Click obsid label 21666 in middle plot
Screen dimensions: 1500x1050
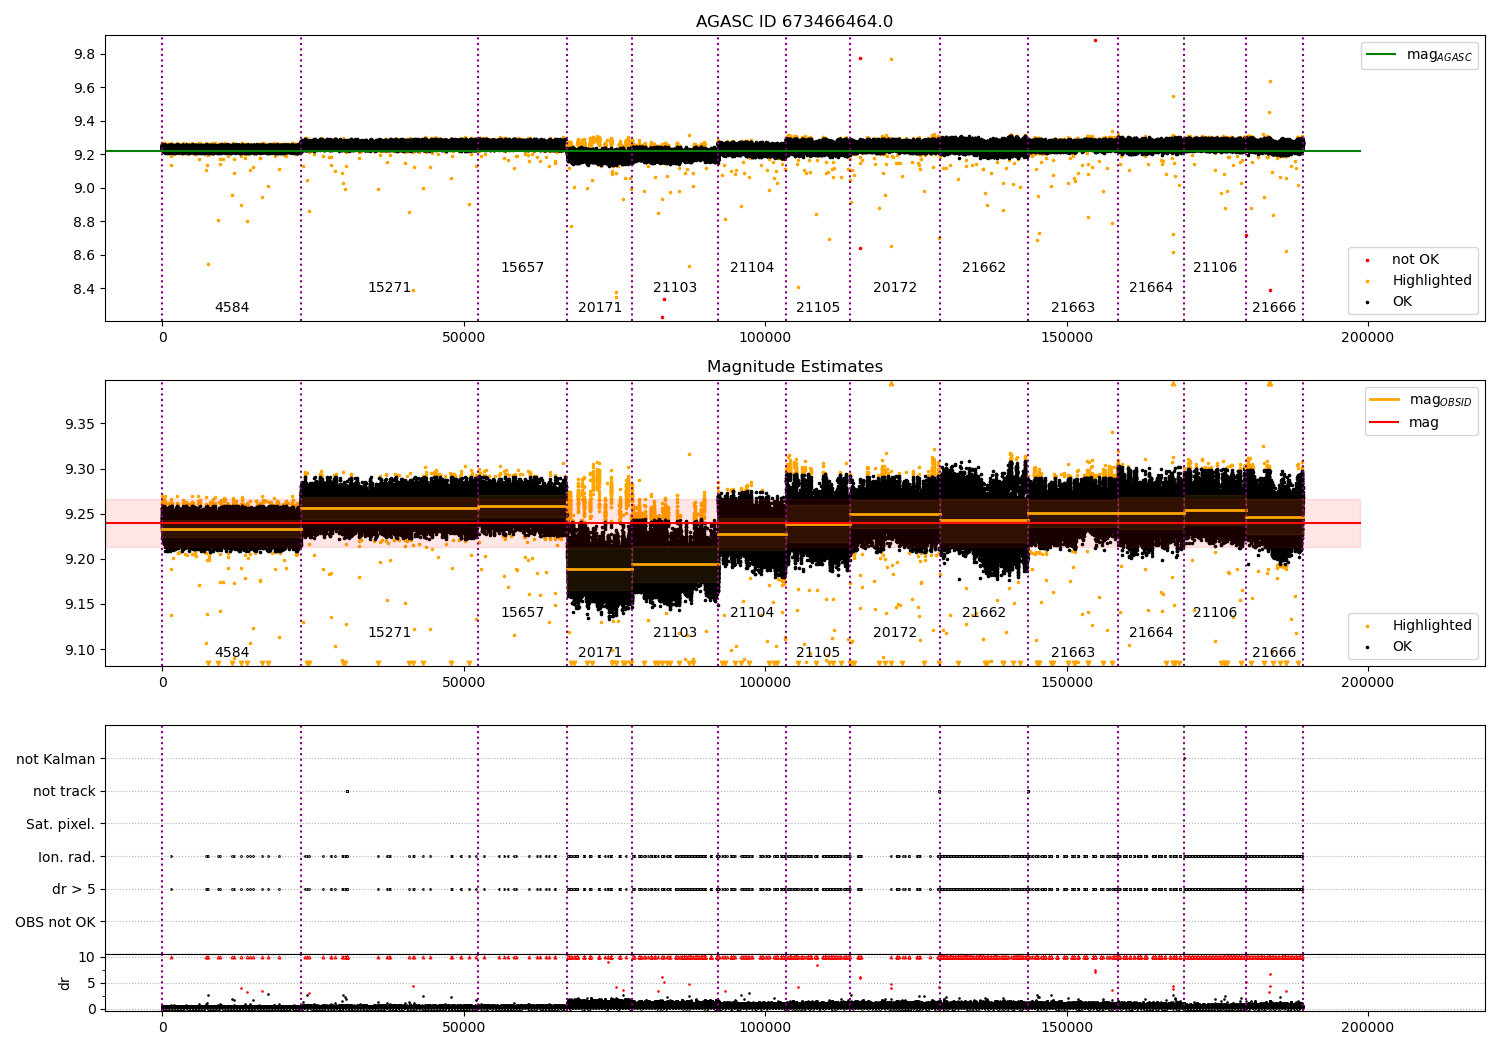pyautogui.click(x=1274, y=652)
